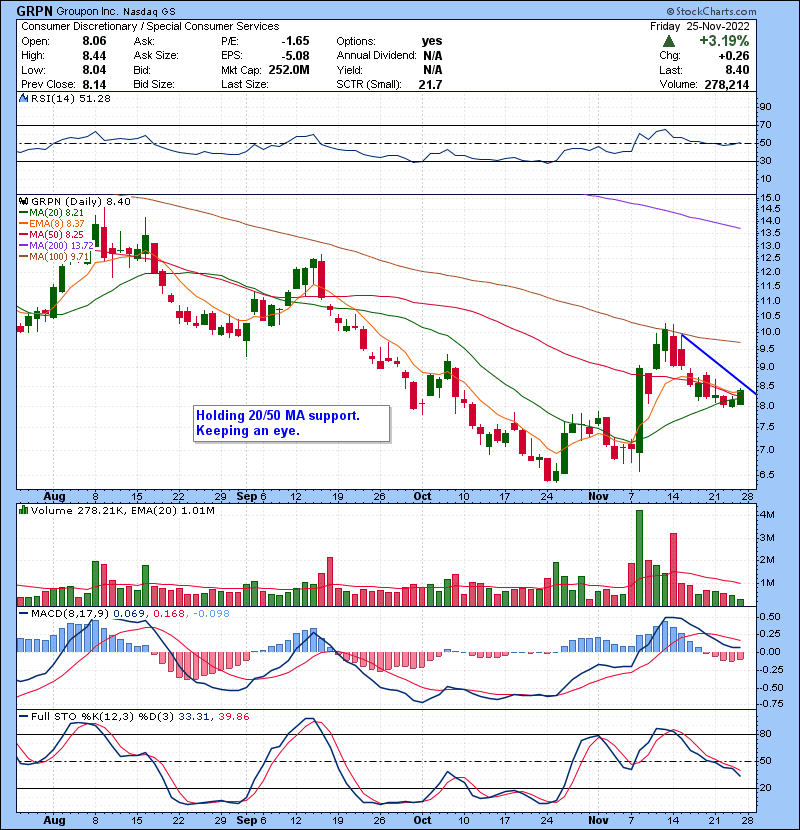Click the +3.19% percent change value
Image resolution: width=800 pixels, height=830 pixels.
tap(724, 41)
